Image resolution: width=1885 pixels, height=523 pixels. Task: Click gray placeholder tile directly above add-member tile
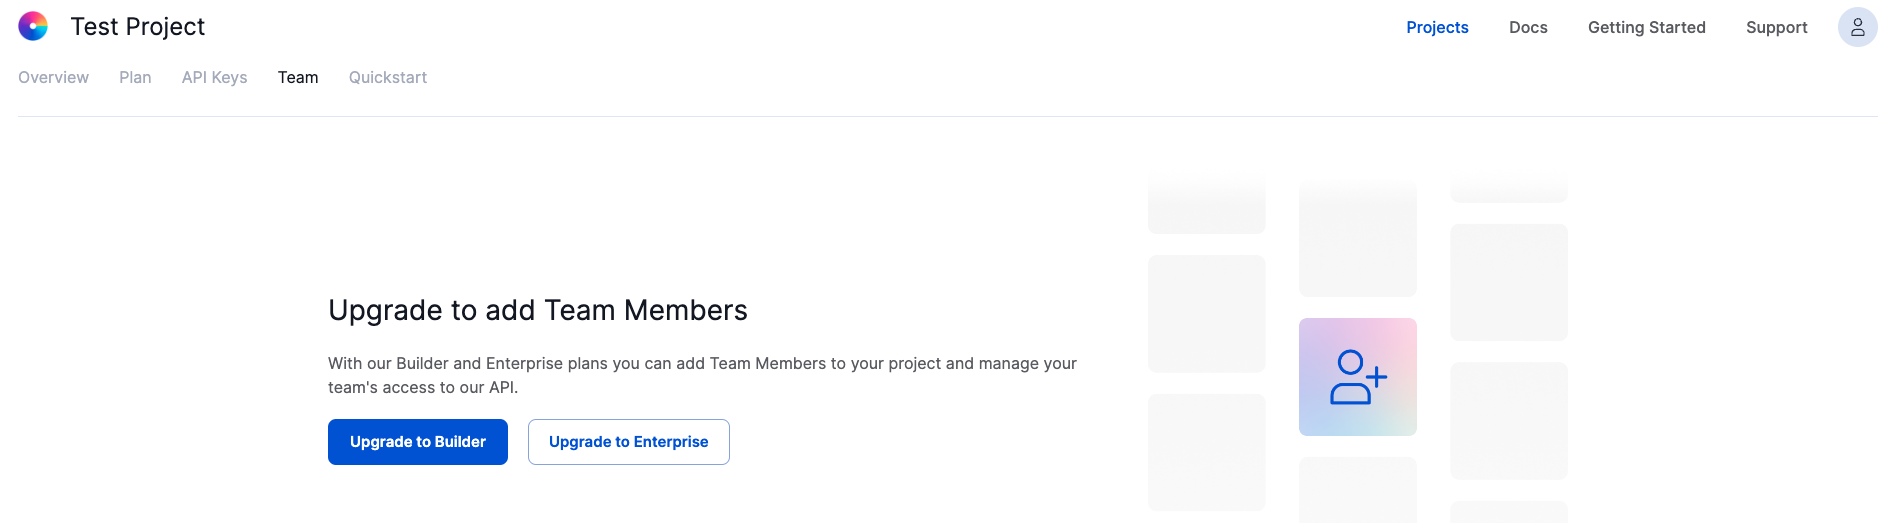click(x=1357, y=240)
